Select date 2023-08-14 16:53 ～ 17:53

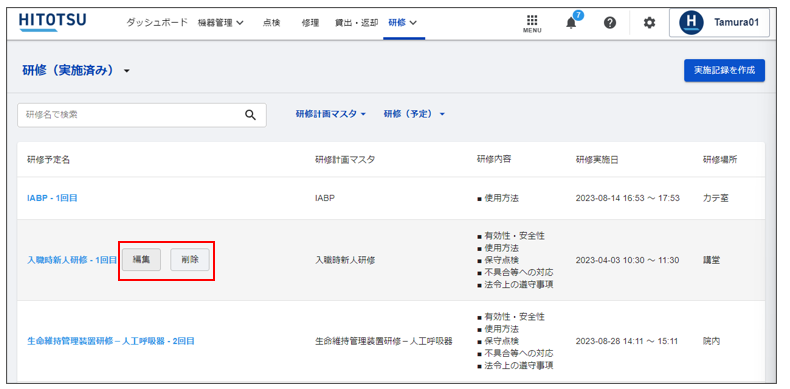pos(627,198)
